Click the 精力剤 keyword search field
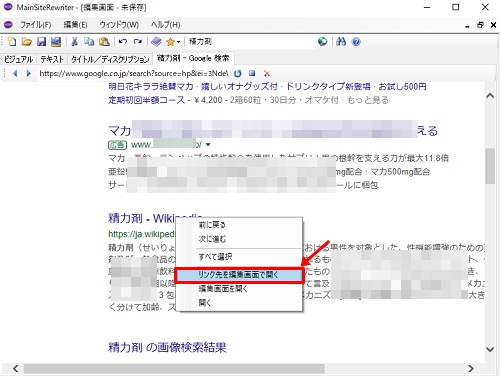The image size is (500, 376). point(251,42)
